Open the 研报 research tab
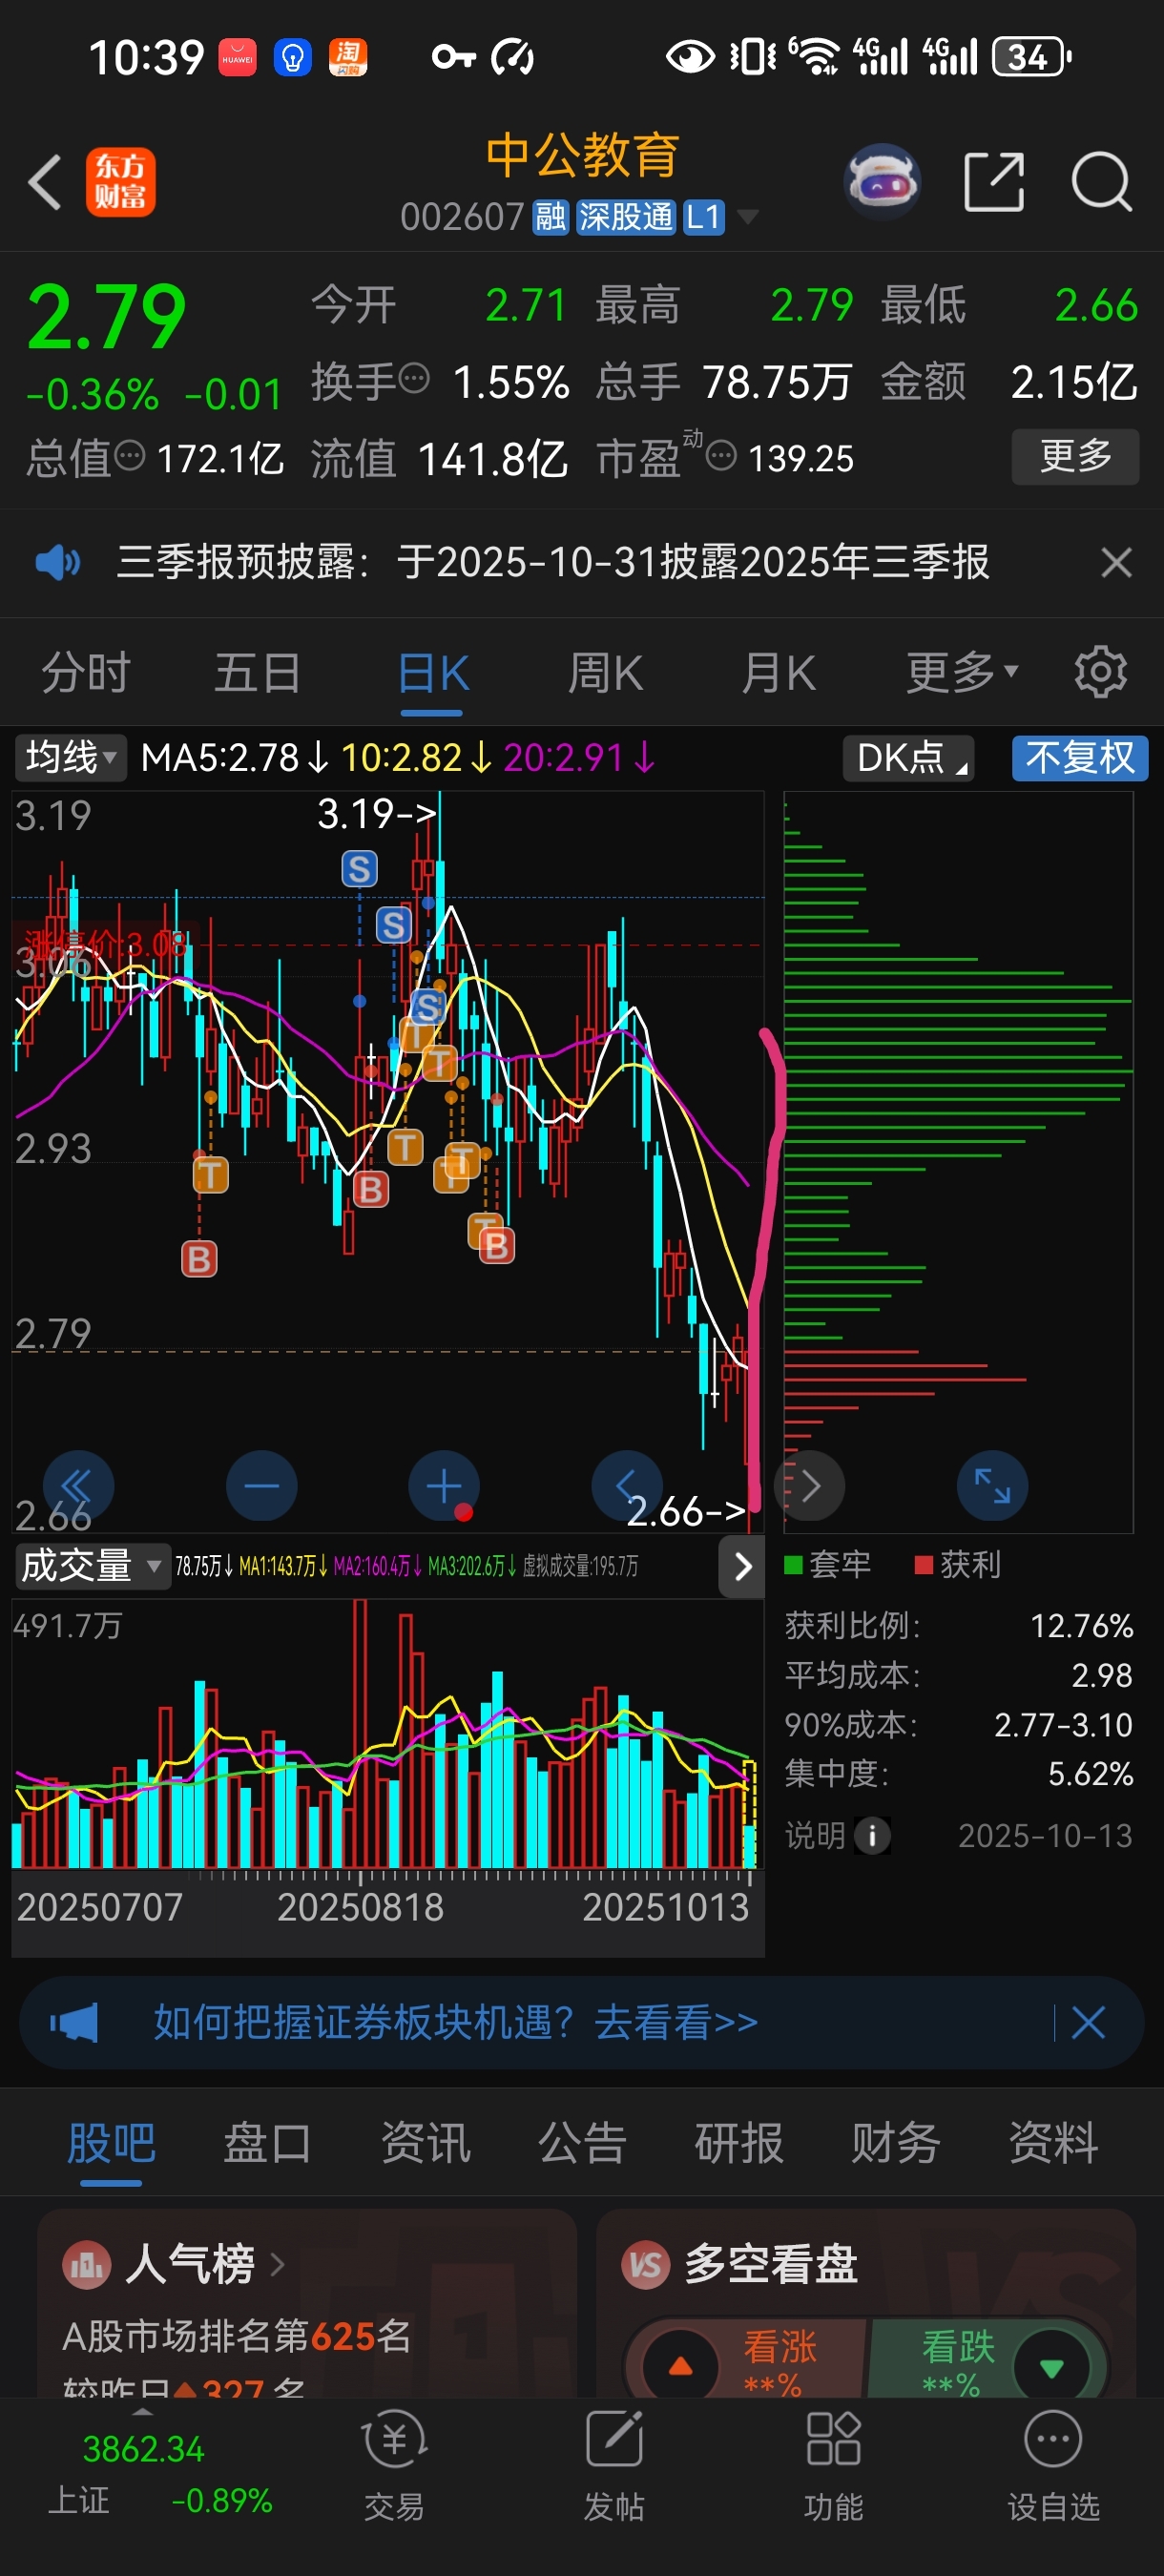 (x=739, y=2143)
